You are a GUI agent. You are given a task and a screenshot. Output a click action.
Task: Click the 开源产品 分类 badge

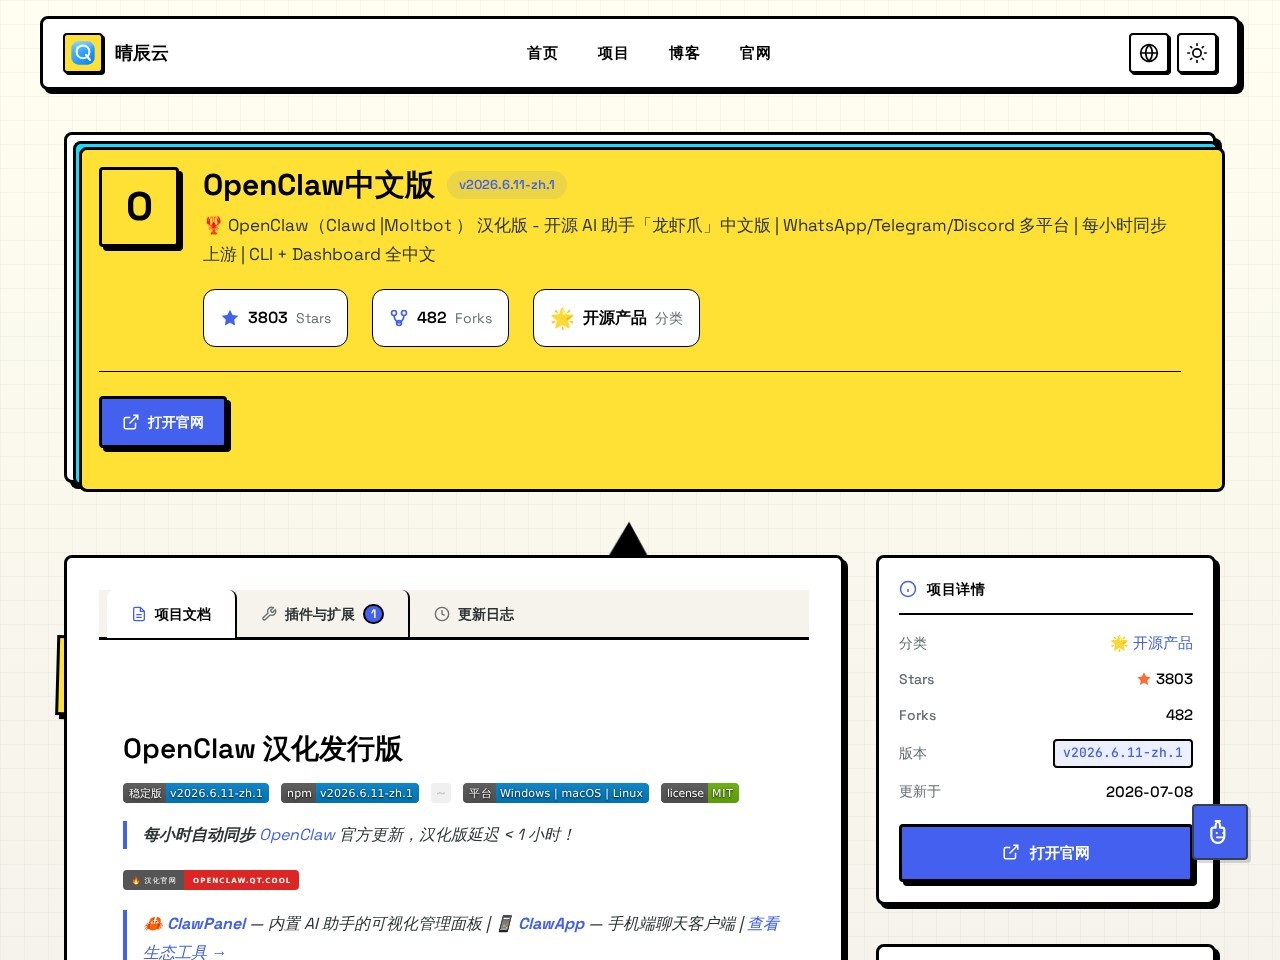pos(616,318)
